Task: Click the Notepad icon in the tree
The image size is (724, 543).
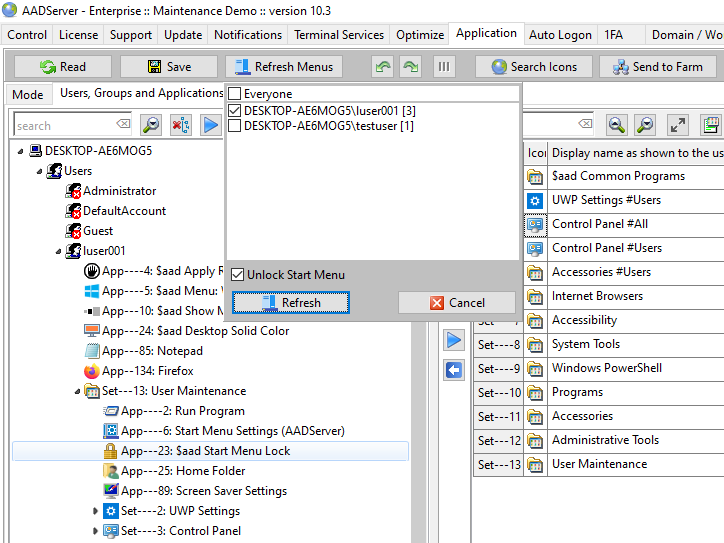Action: (92, 351)
